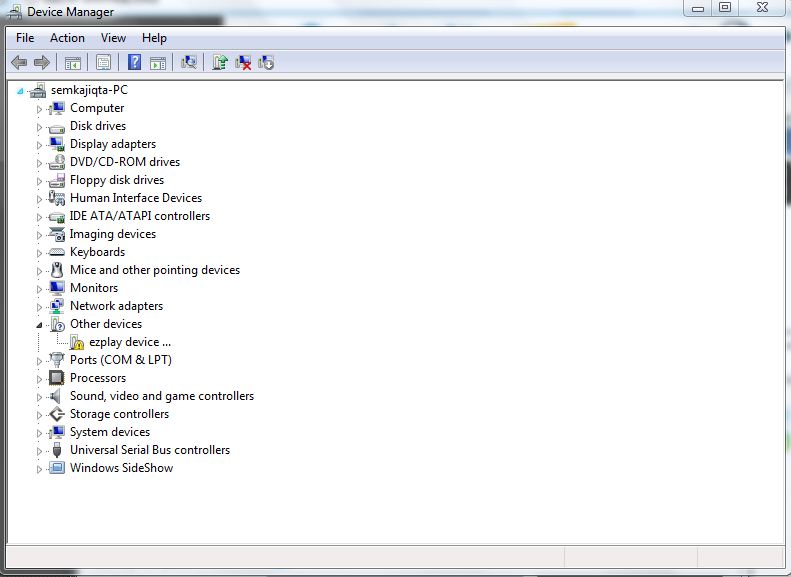Screen dimensions: 791x577
Task: Expand the Display adapters node
Action: [x=40, y=144]
